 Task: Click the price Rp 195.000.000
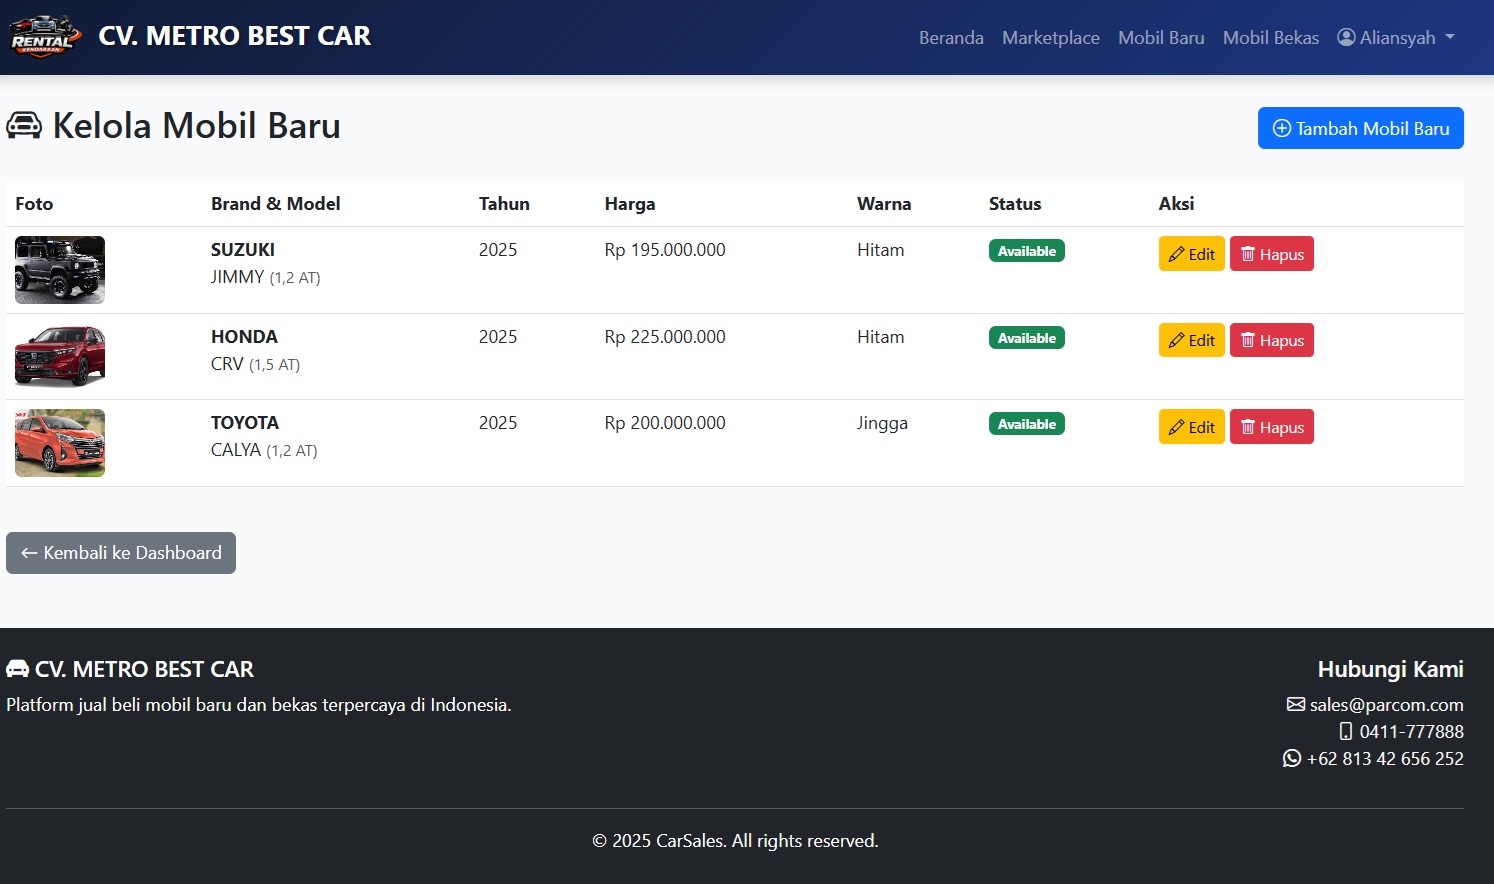pos(665,250)
